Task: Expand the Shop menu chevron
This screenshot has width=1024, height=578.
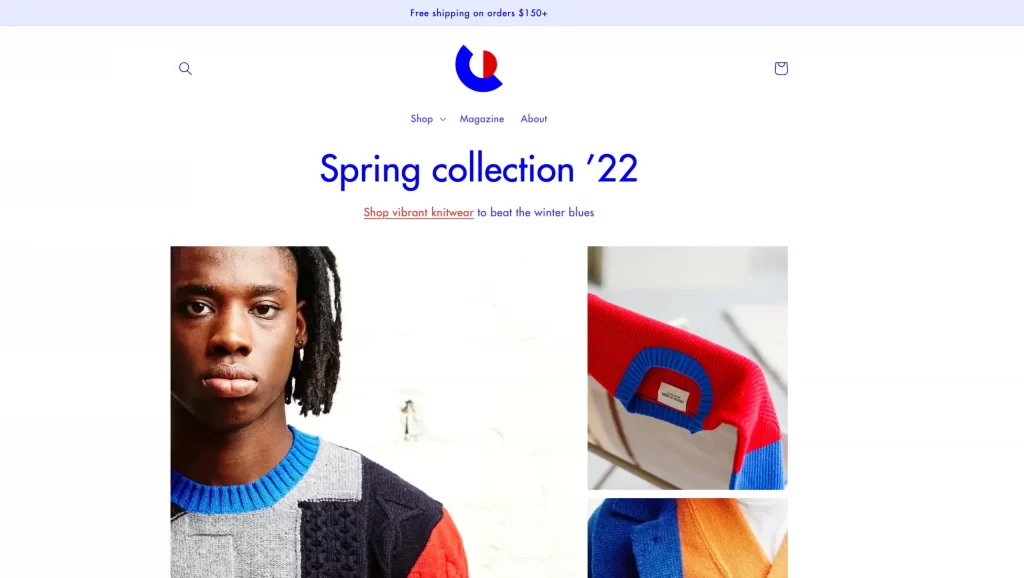Action: tap(443, 120)
